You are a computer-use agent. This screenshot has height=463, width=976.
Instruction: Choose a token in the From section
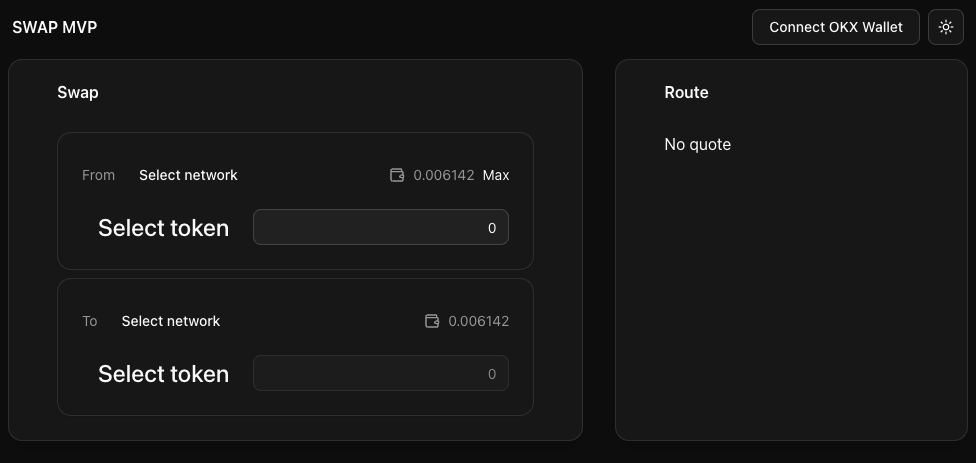pyautogui.click(x=163, y=228)
